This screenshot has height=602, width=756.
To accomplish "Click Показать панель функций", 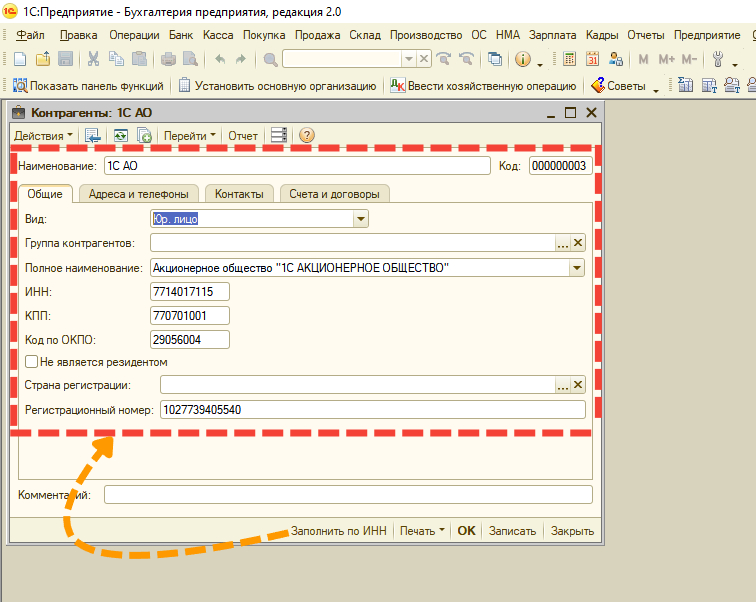I will click(x=88, y=86).
